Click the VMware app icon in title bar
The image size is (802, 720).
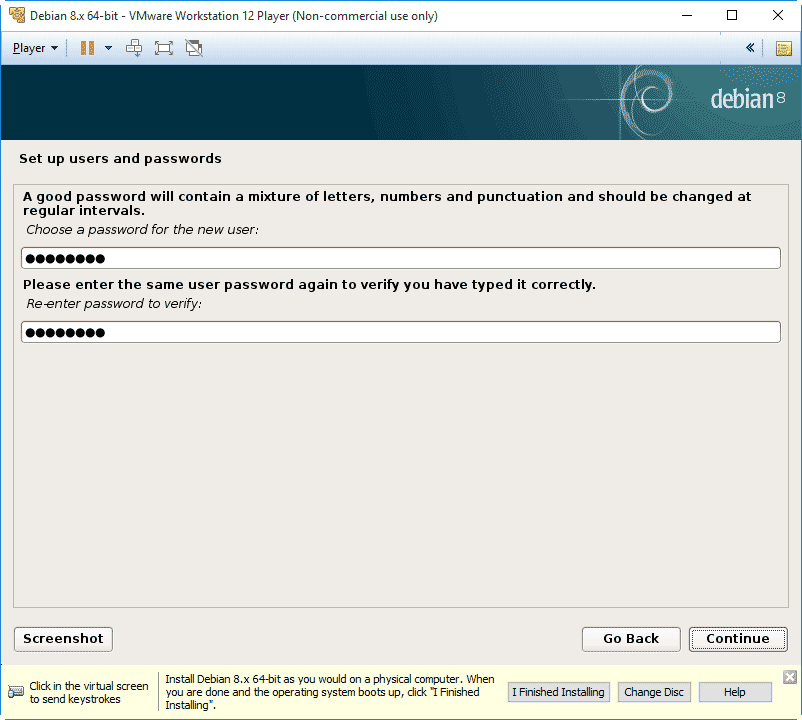[x=17, y=16]
